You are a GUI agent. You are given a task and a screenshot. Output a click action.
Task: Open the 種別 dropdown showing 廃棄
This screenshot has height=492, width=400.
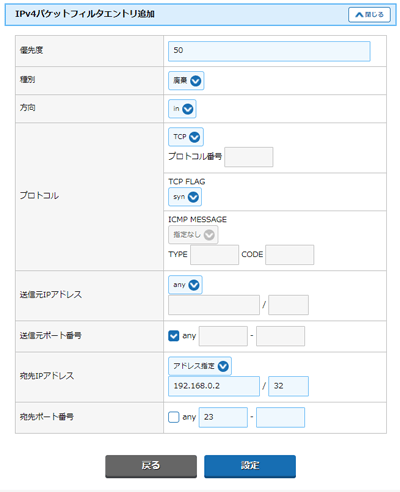pos(186,81)
